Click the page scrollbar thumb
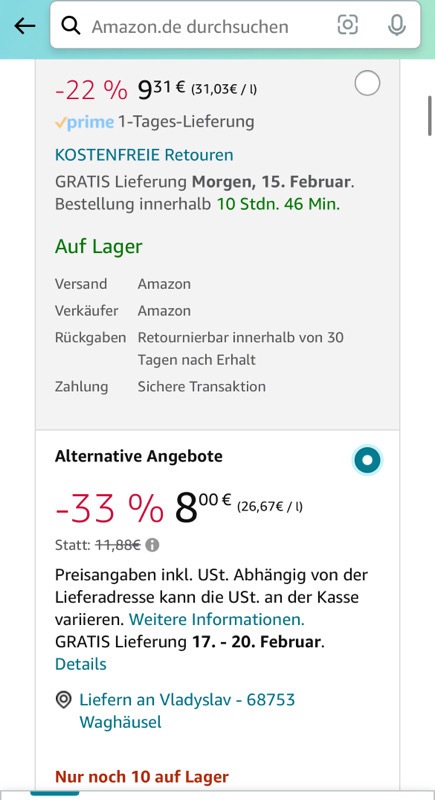The width and height of the screenshot is (435, 800). click(429, 115)
